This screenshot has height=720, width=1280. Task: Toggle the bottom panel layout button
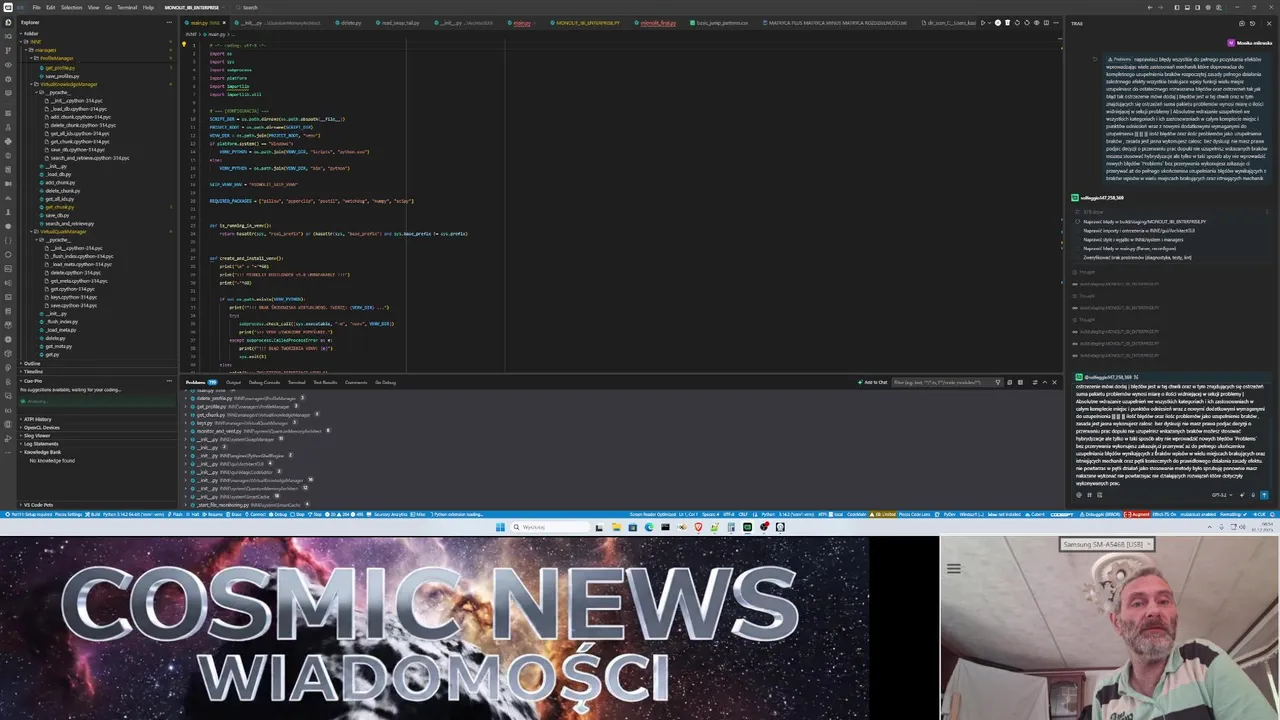[1187, 7]
